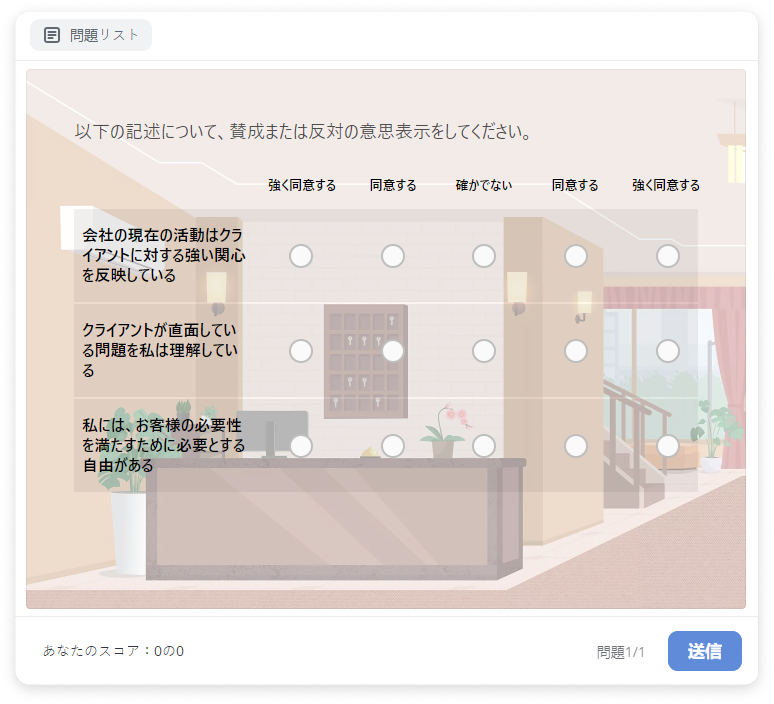
Task: Select left-hand 同意する for クライアントが直面している問題 row
Action: click(393, 351)
